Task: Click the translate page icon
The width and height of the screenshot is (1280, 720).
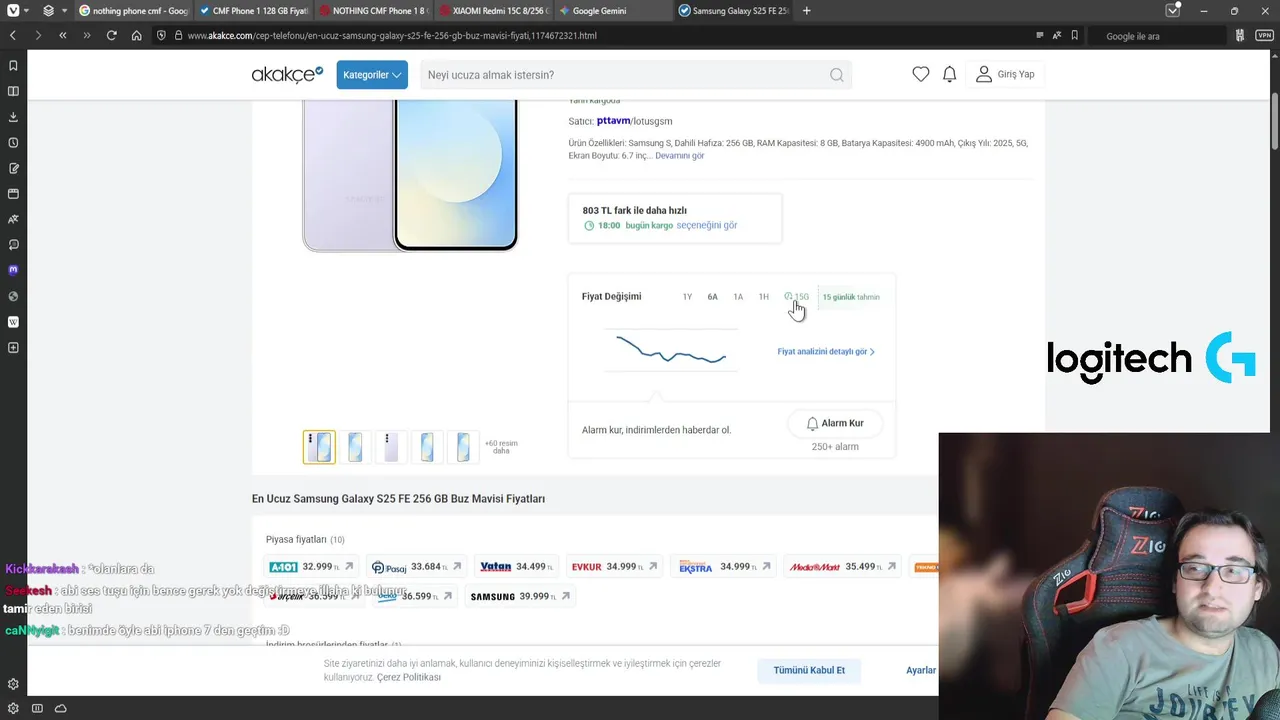Action: 1057,35
